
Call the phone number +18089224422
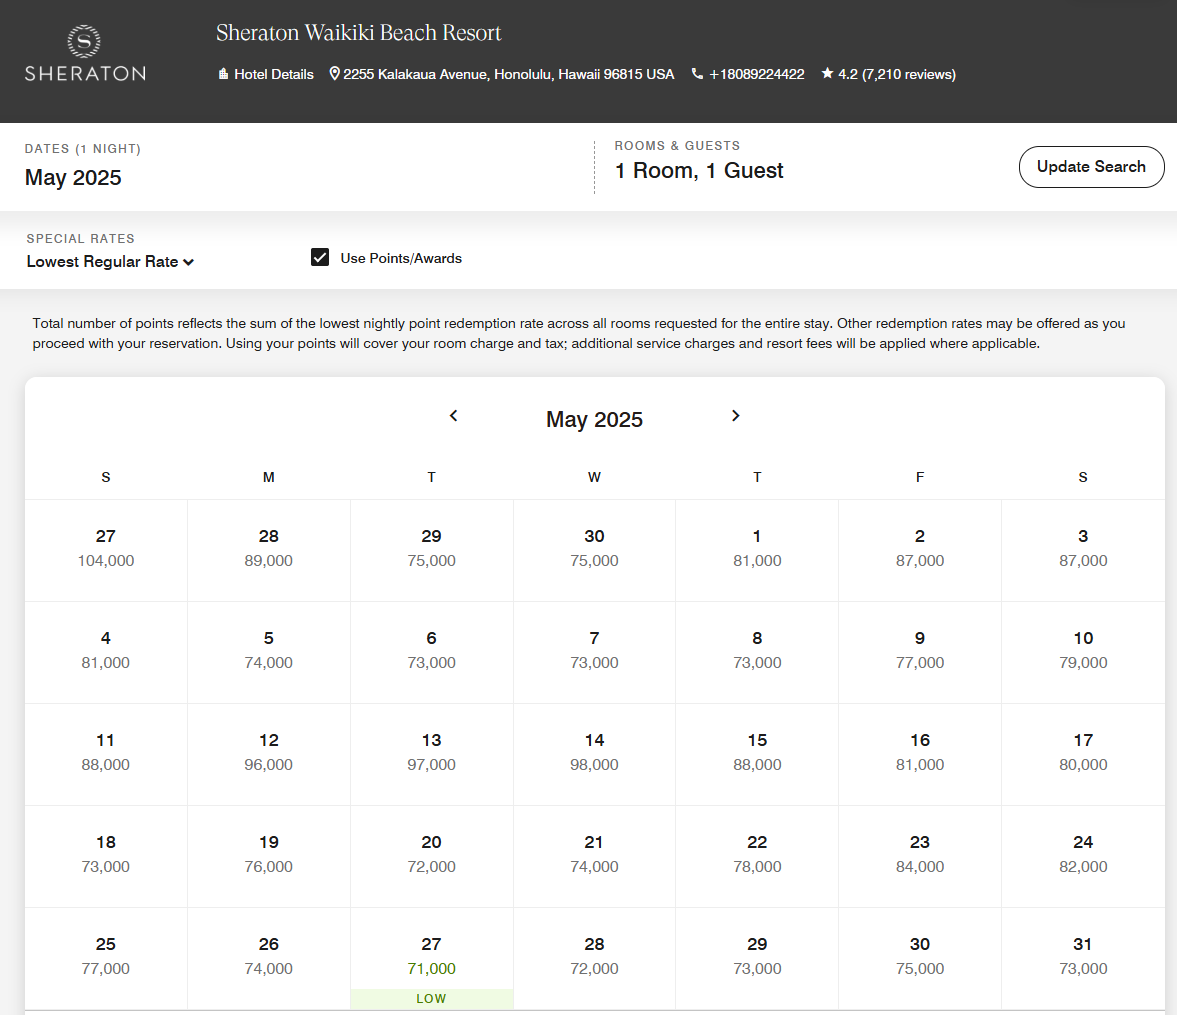pyautogui.click(x=748, y=74)
